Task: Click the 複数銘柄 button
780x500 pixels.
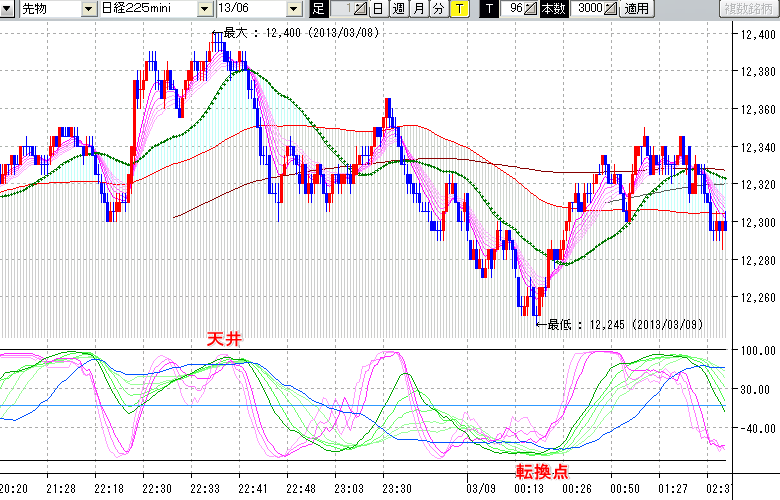Action: click(748, 9)
